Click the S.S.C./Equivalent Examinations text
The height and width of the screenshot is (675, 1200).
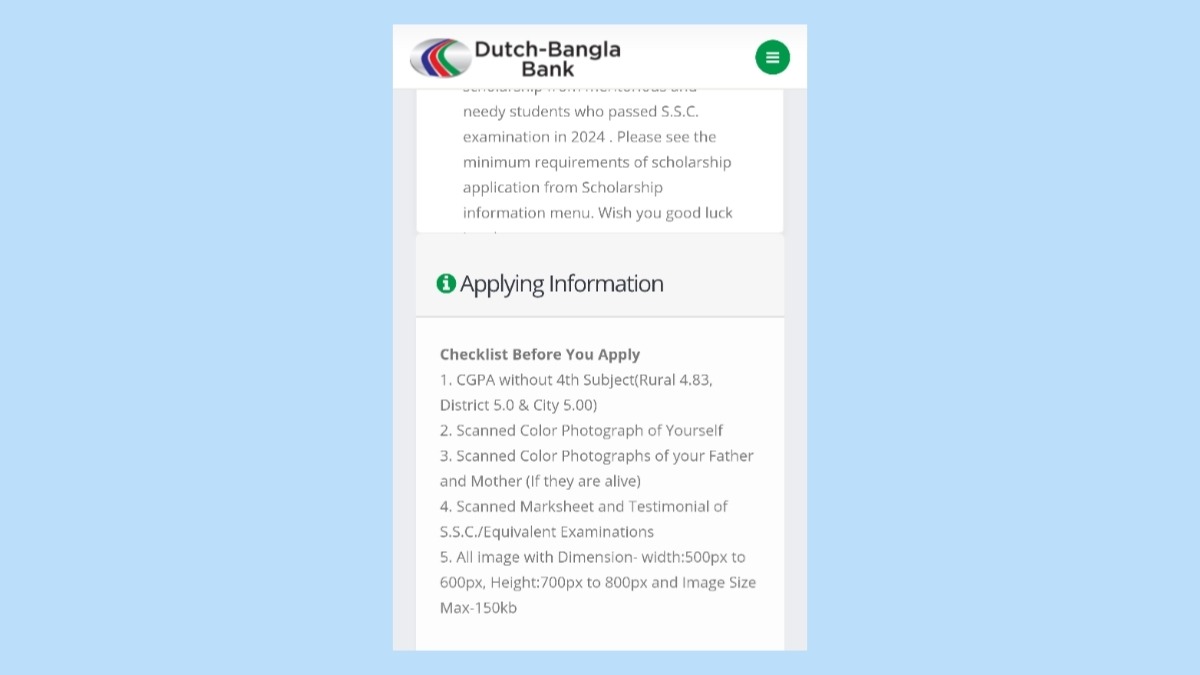point(546,532)
